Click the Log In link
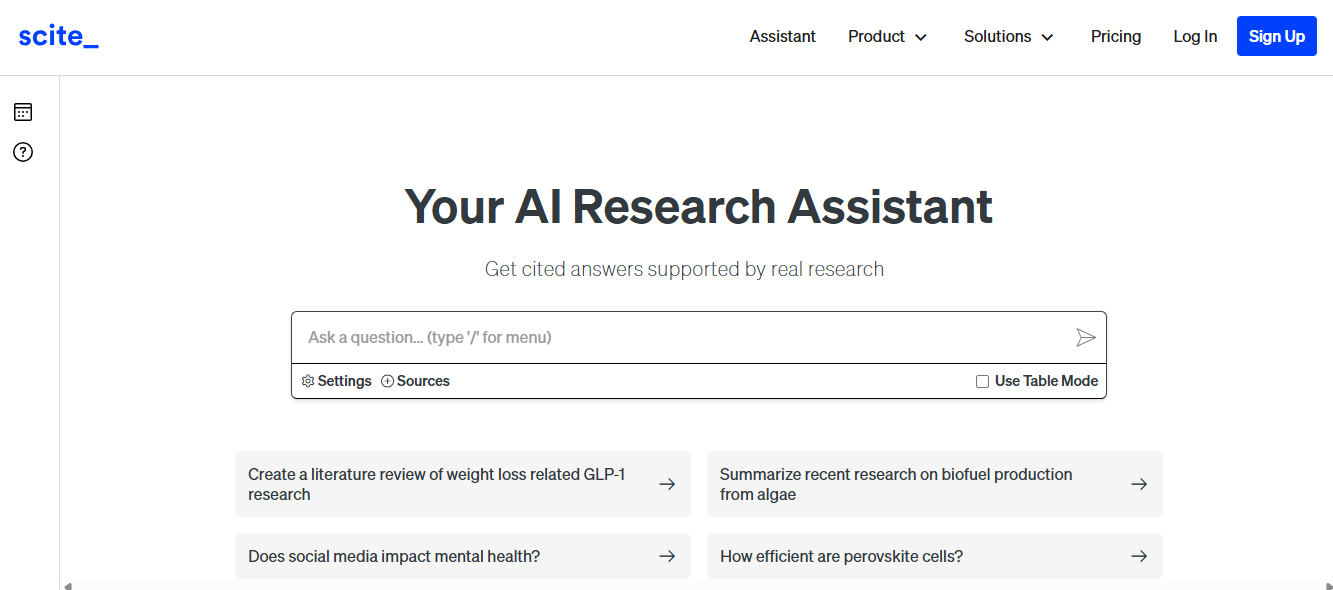The image size is (1333, 590). (x=1195, y=37)
